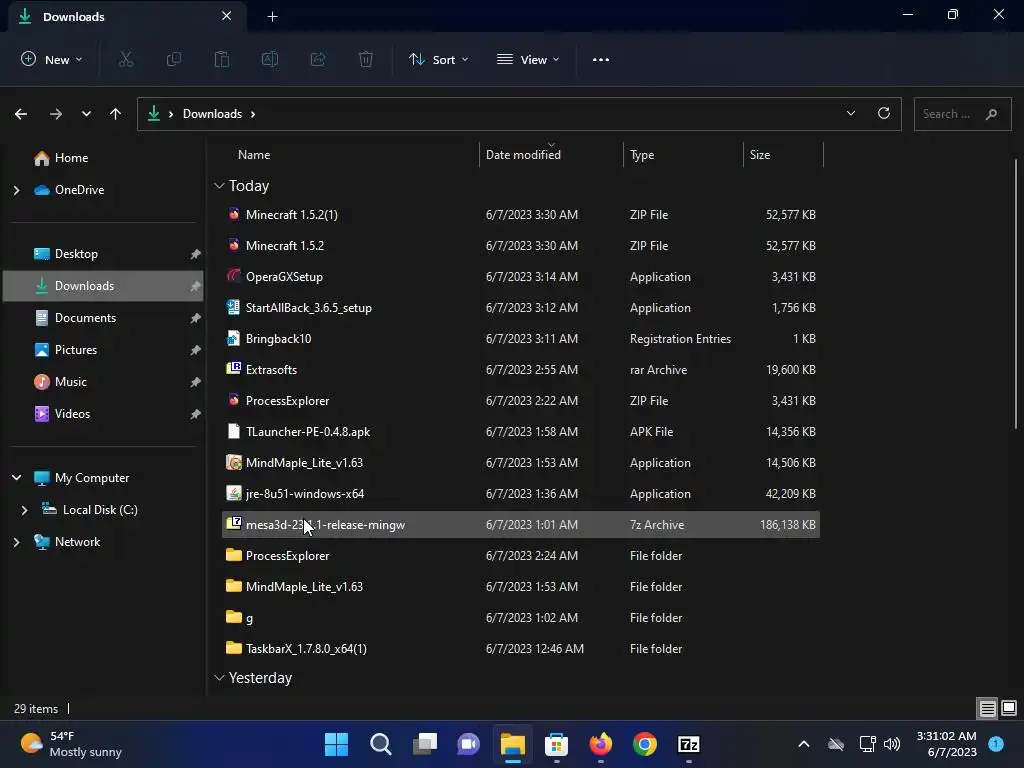Viewport: 1024px width, 768px height.
Task: Show hidden tray icons chevron
Action: click(804, 744)
